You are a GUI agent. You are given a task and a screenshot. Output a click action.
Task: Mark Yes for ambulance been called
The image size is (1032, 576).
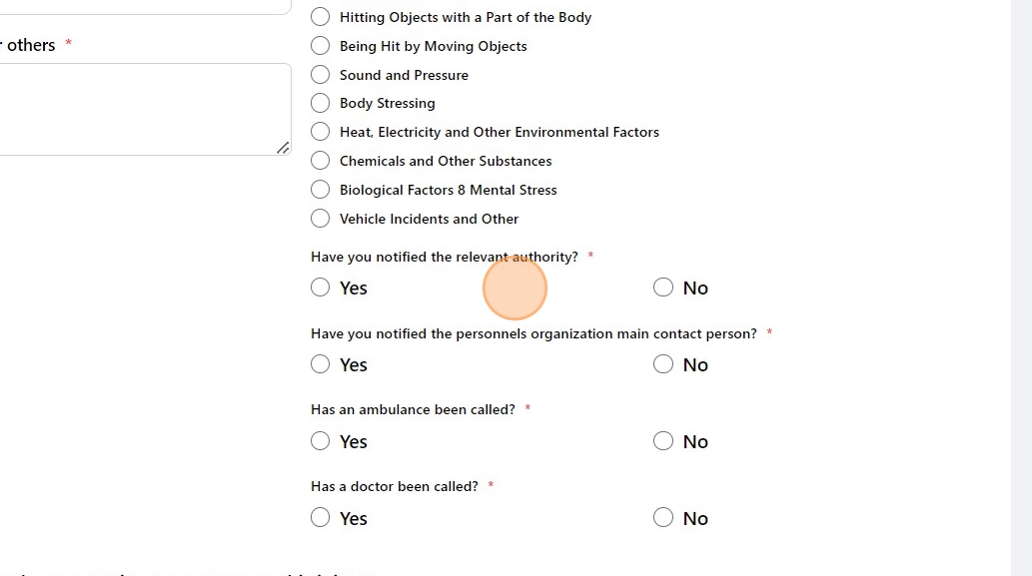click(x=320, y=442)
